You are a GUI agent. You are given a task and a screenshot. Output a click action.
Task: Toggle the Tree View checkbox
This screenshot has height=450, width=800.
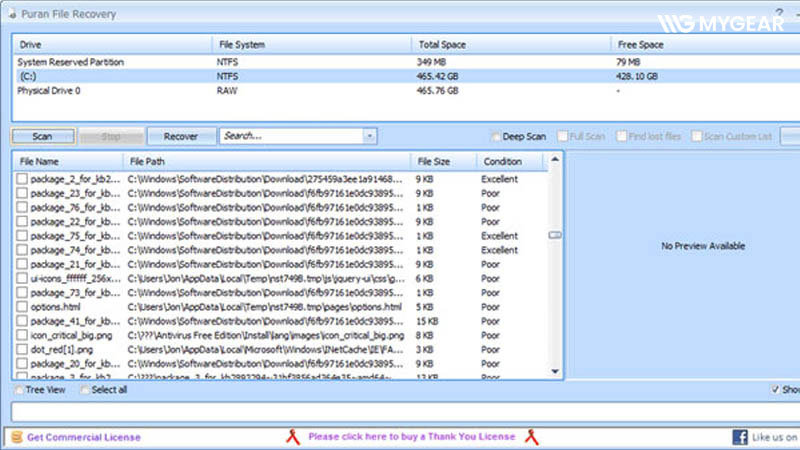click(x=20, y=390)
